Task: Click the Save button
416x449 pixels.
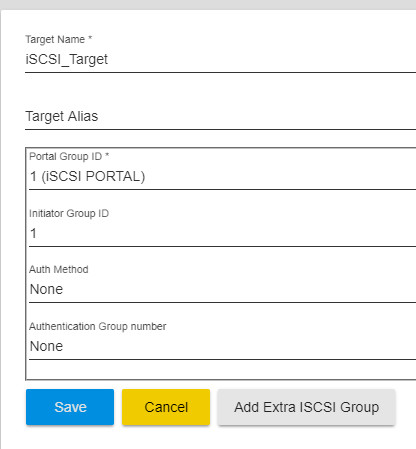Action: [x=70, y=407]
